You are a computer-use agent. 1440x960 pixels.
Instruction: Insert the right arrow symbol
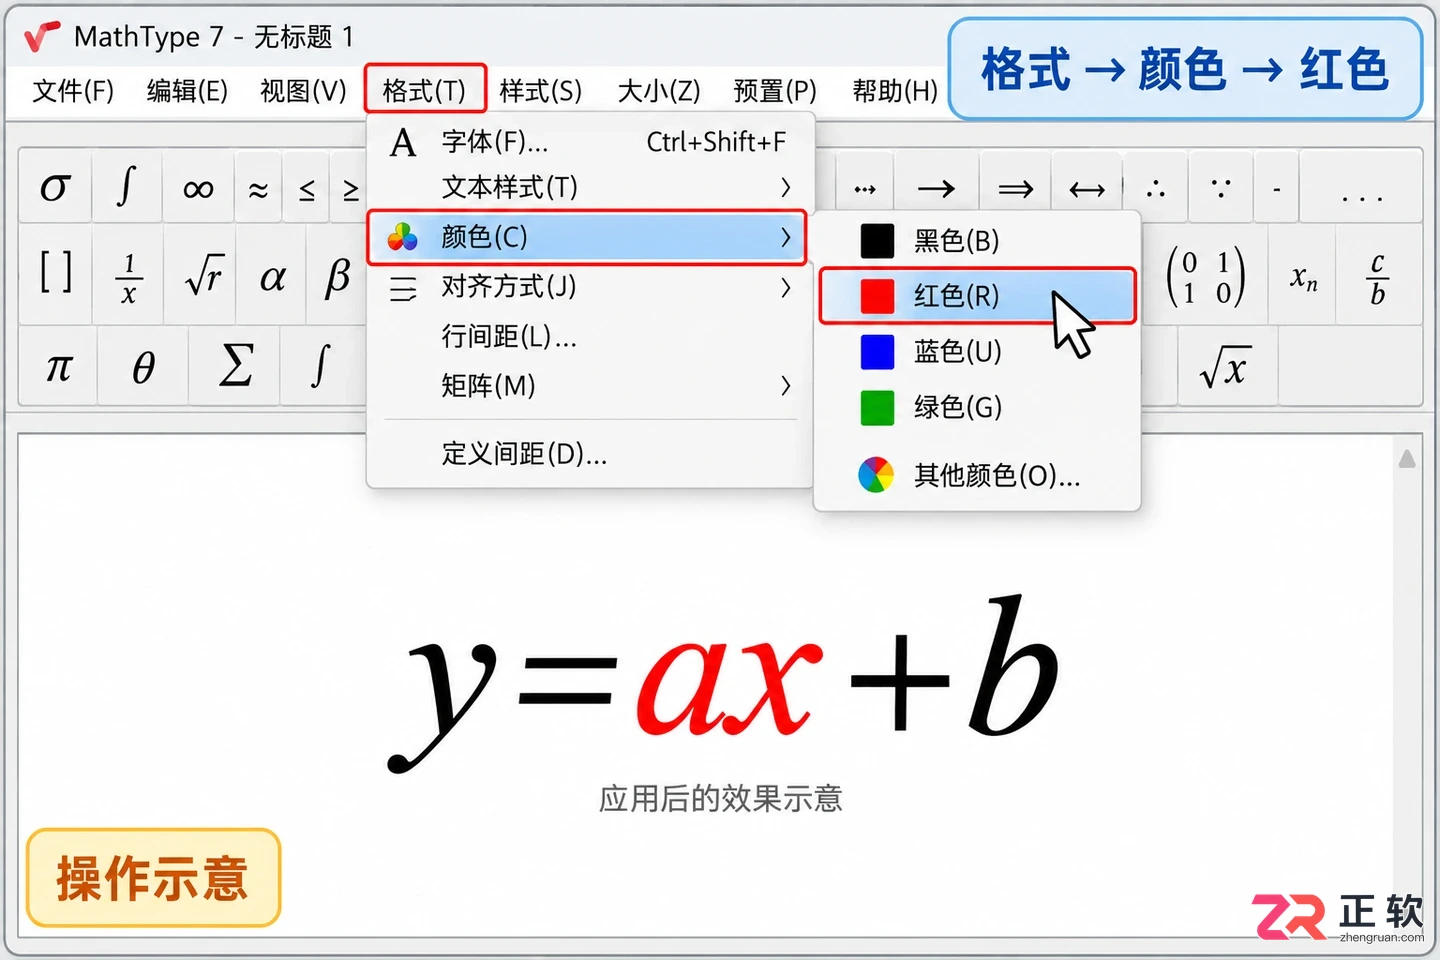pos(936,188)
